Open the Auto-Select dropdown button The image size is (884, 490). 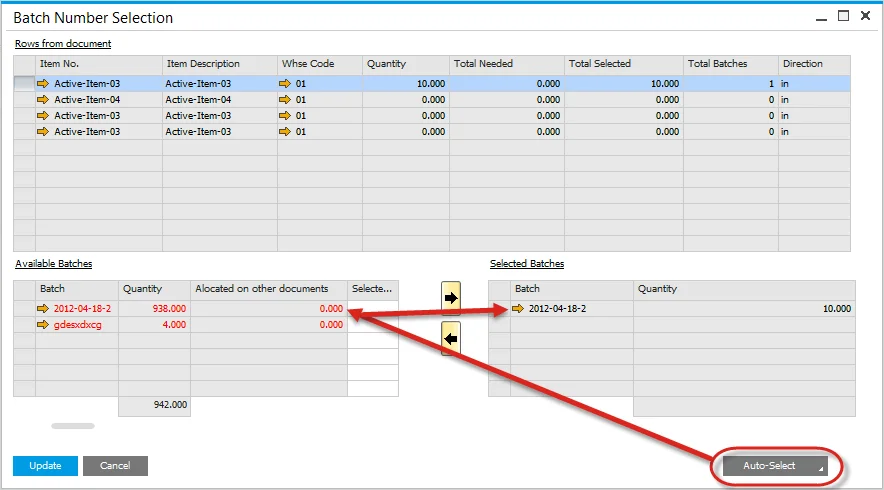coord(776,466)
